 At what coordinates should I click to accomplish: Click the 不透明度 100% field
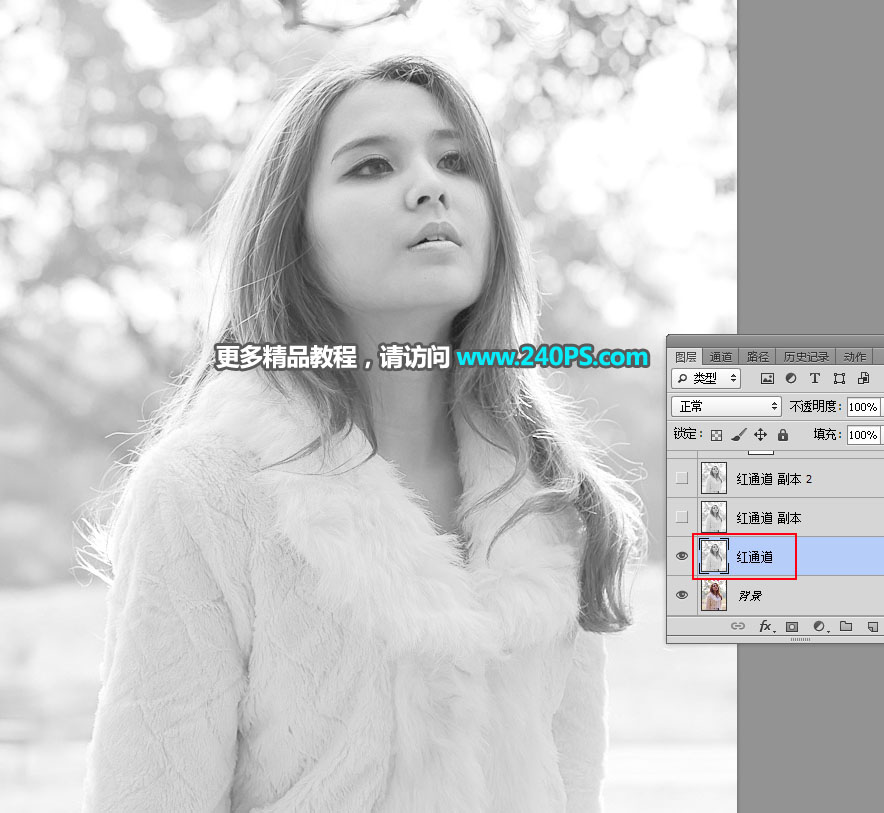point(863,406)
